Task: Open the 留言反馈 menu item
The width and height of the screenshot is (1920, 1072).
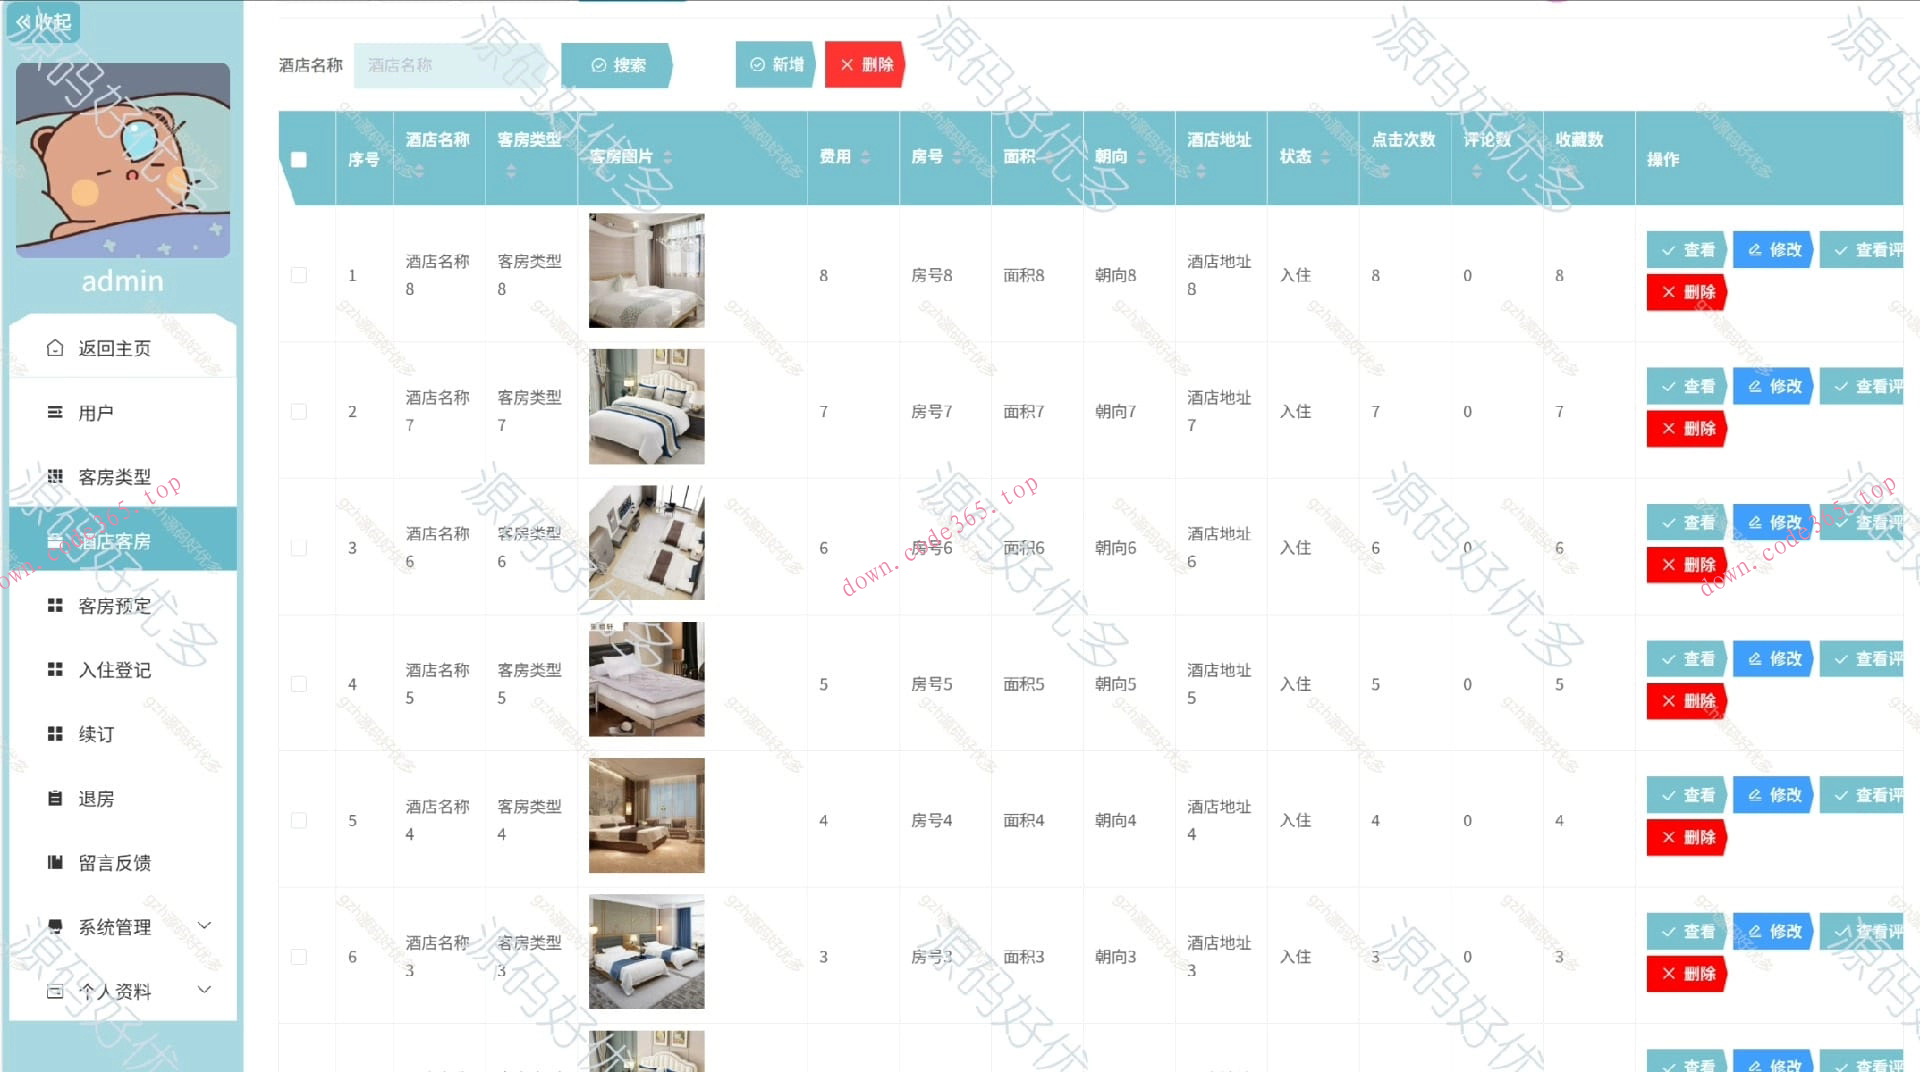Action: 123,863
